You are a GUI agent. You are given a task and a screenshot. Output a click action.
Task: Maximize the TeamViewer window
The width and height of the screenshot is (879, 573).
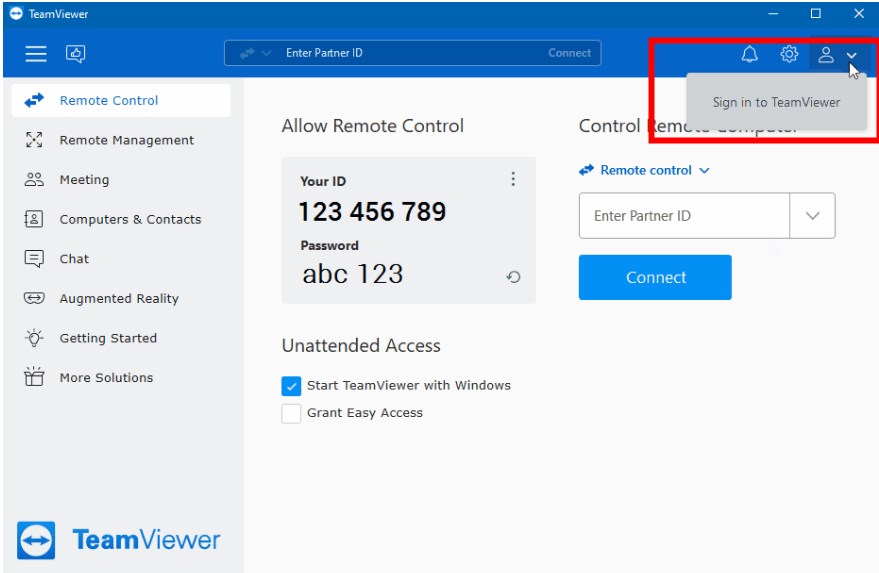tap(816, 13)
